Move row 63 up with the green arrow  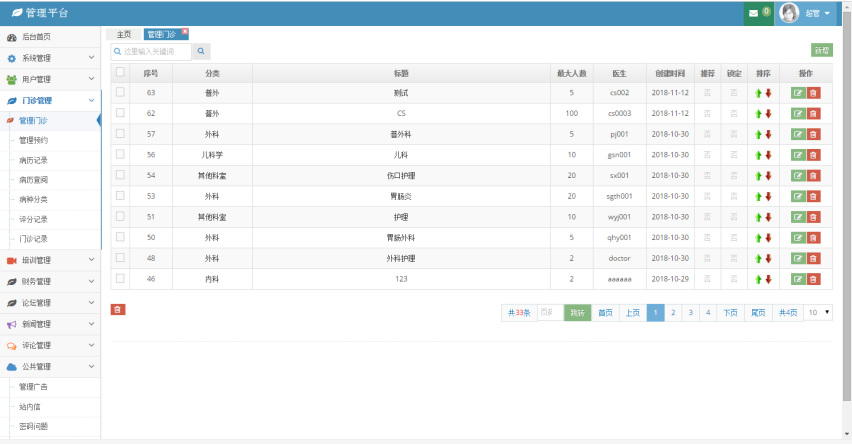[759, 93]
